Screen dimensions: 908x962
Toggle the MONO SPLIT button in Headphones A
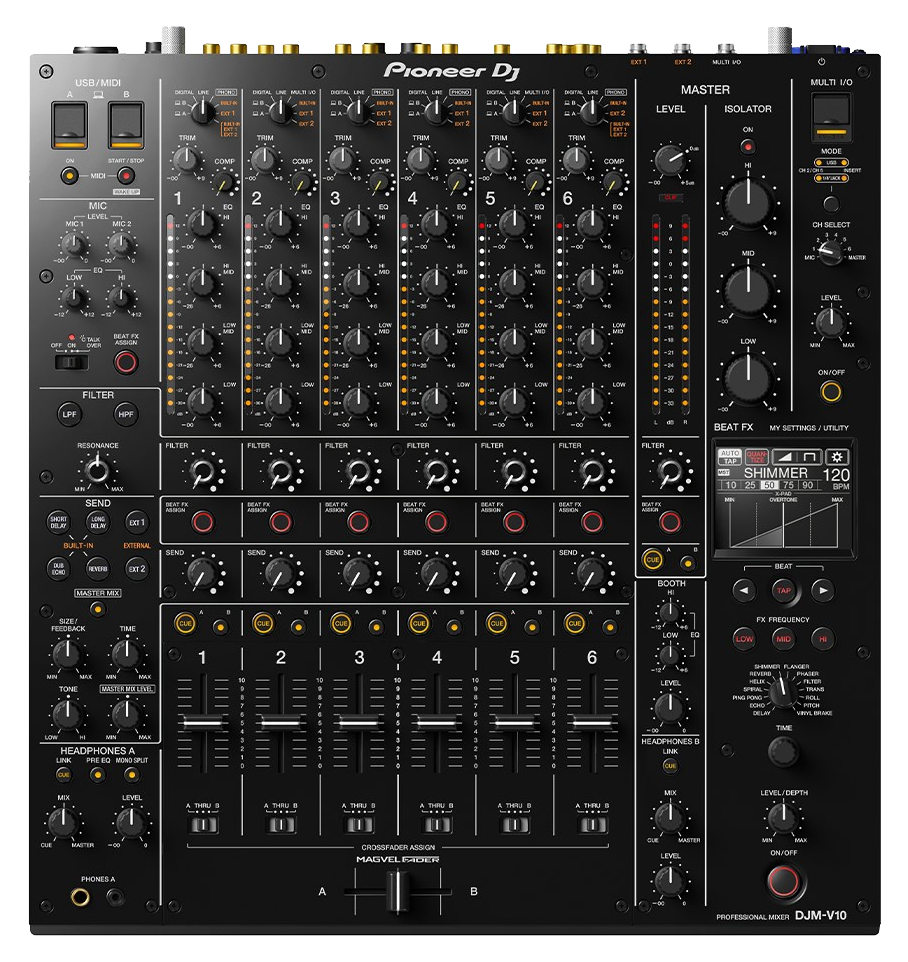point(131,775)
